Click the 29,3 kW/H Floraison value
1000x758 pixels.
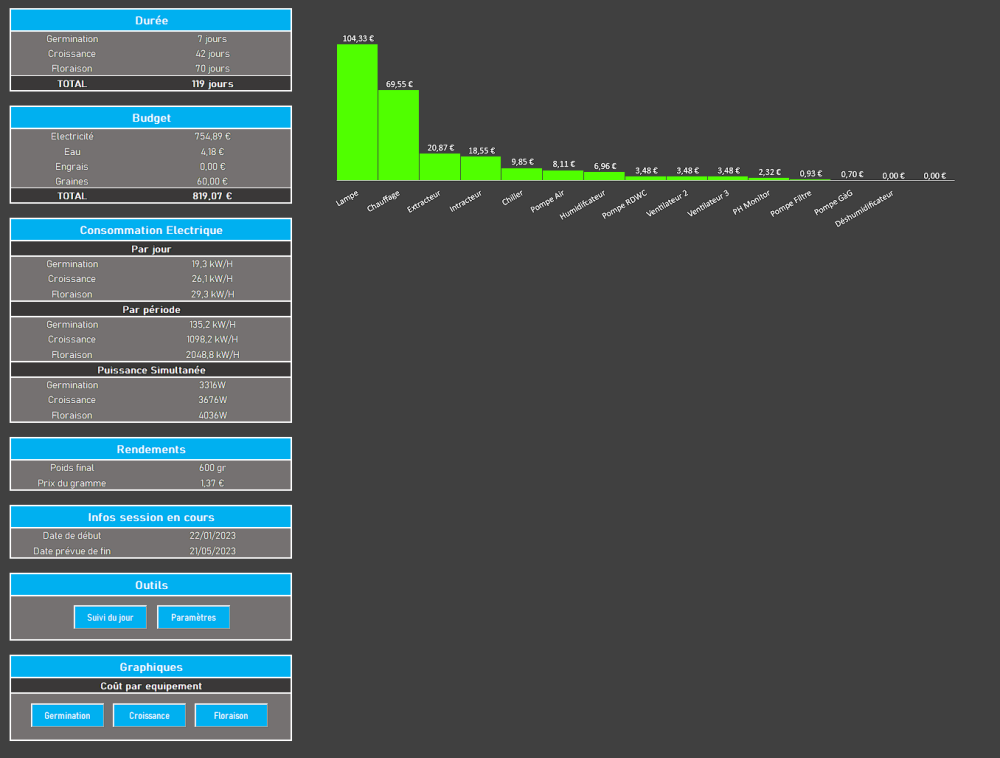point(212,294)
